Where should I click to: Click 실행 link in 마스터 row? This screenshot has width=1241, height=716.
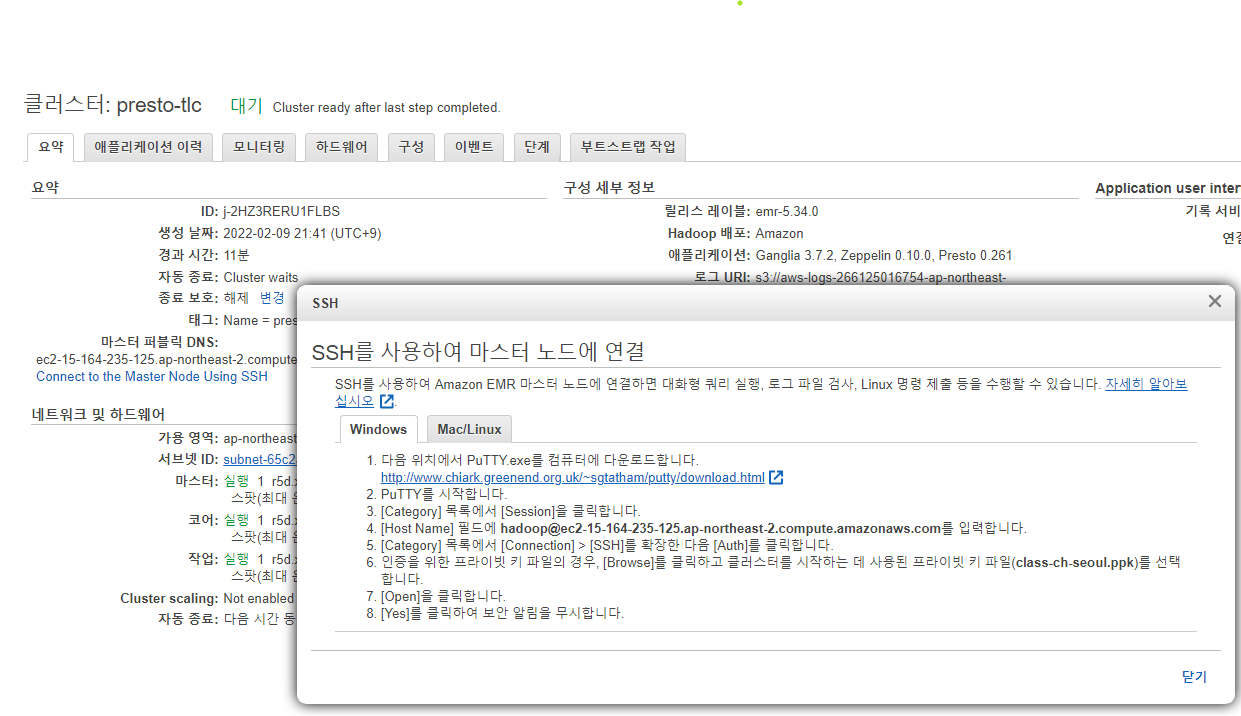(236, 481)
